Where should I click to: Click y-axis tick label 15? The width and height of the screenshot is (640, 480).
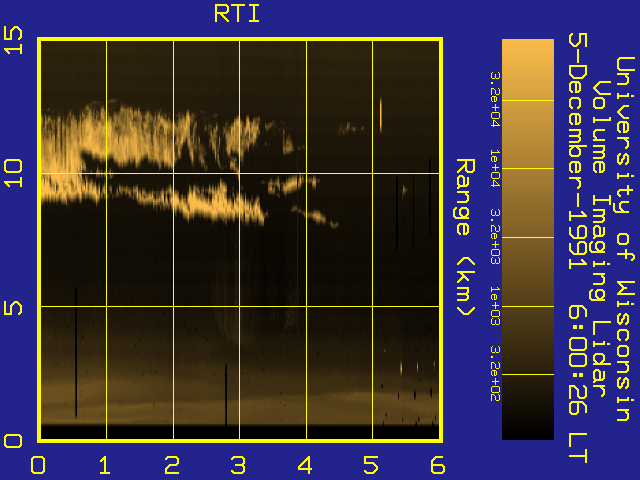(x=13, y=40)
